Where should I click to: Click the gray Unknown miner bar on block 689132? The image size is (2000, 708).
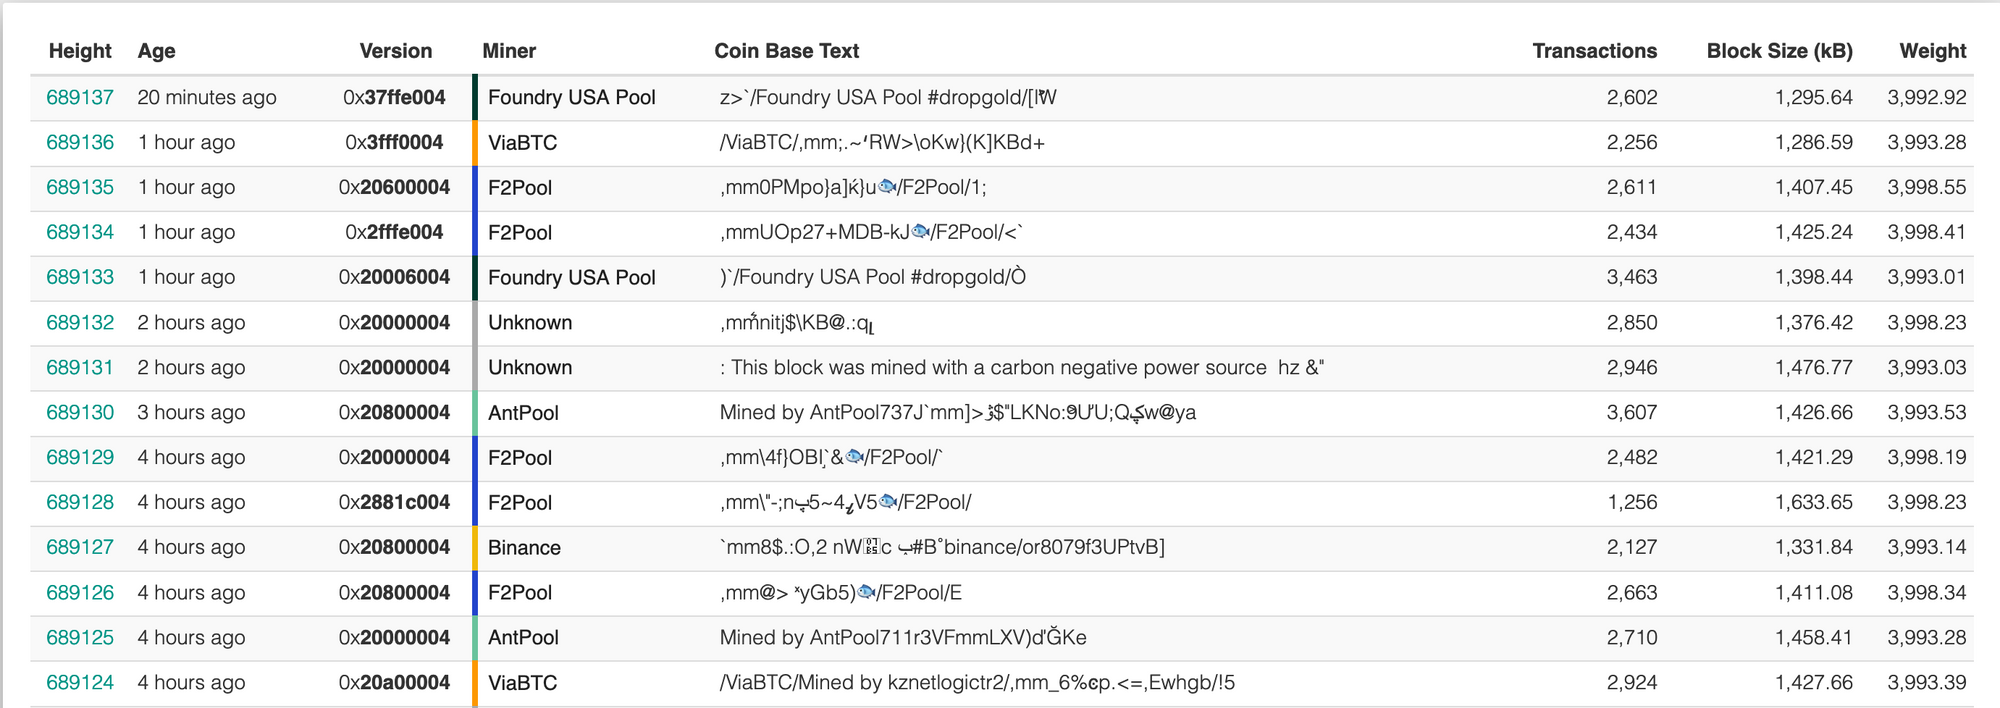tap(475, 322)
